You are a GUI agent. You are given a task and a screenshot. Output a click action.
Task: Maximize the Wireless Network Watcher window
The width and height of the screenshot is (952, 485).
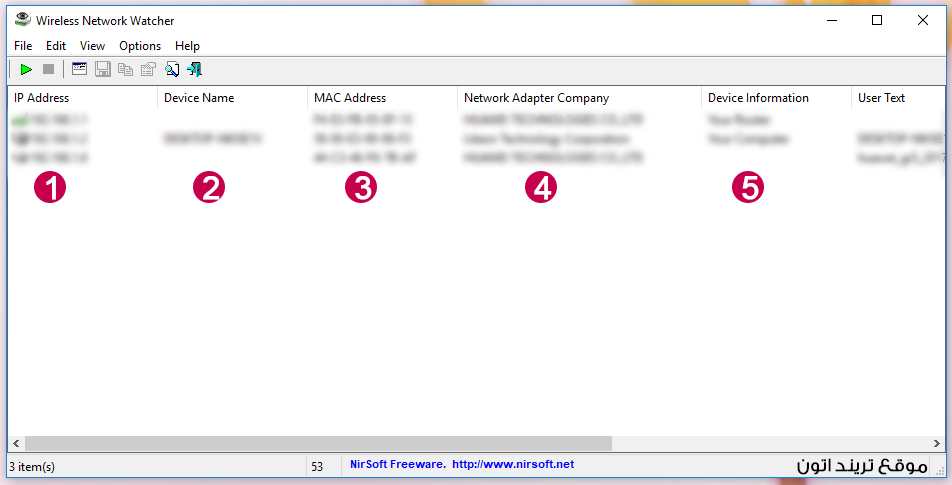[x=877, y=20]
